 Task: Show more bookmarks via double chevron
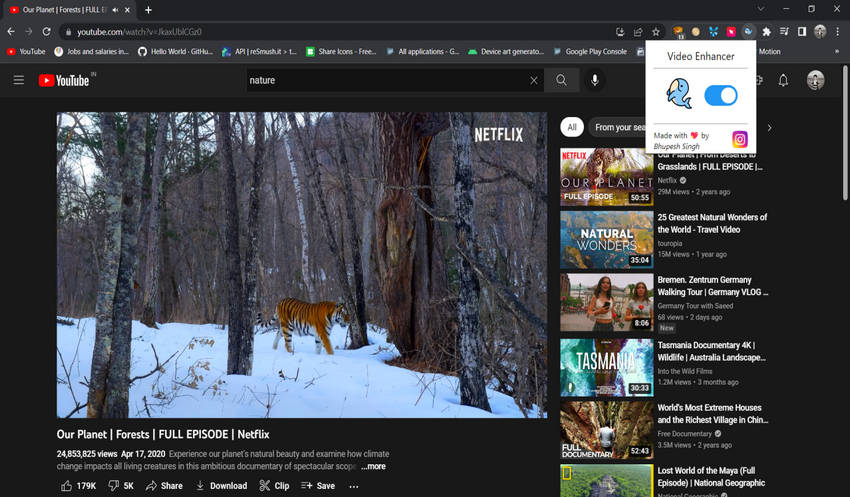(x=836, y=51)
